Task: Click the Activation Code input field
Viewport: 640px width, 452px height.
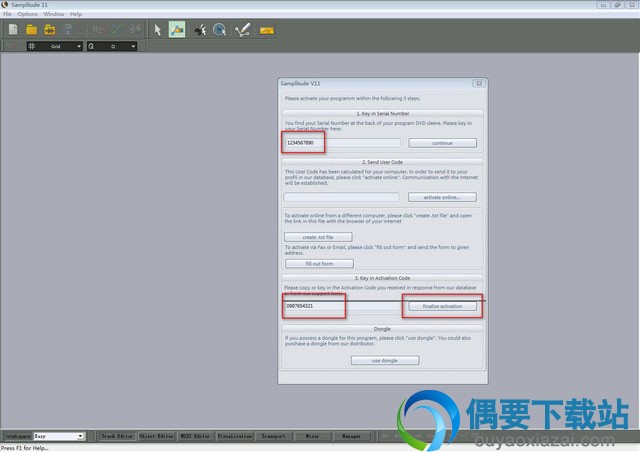Action: 342,306
